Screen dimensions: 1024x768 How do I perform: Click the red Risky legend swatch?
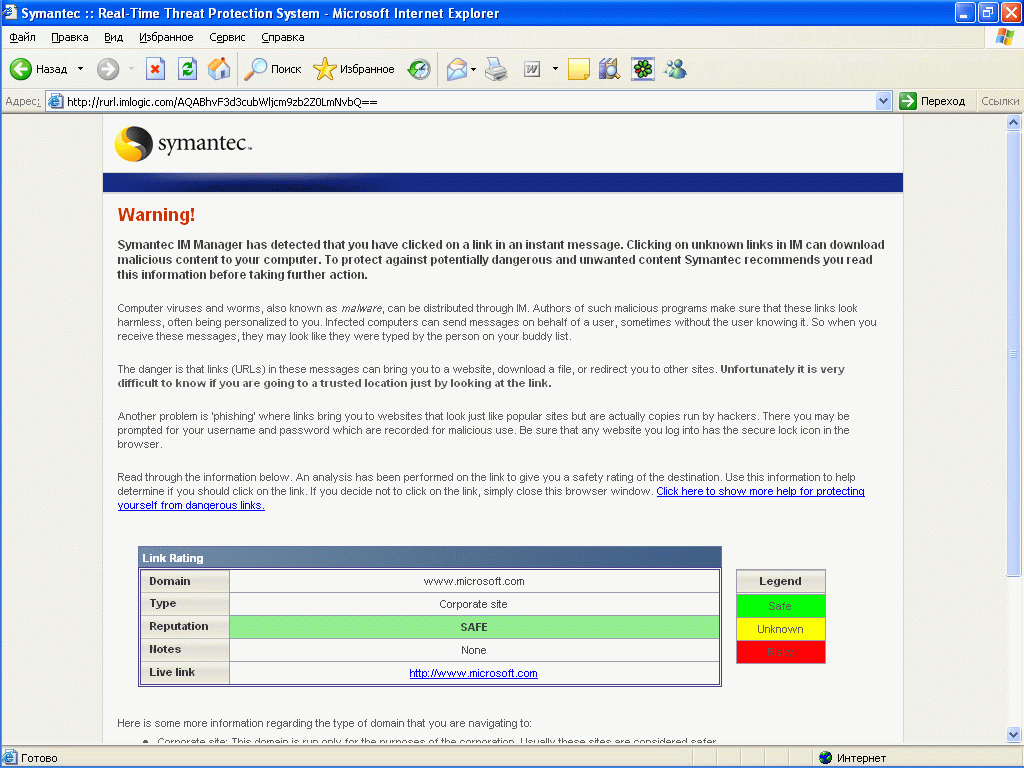pos(780,652)
